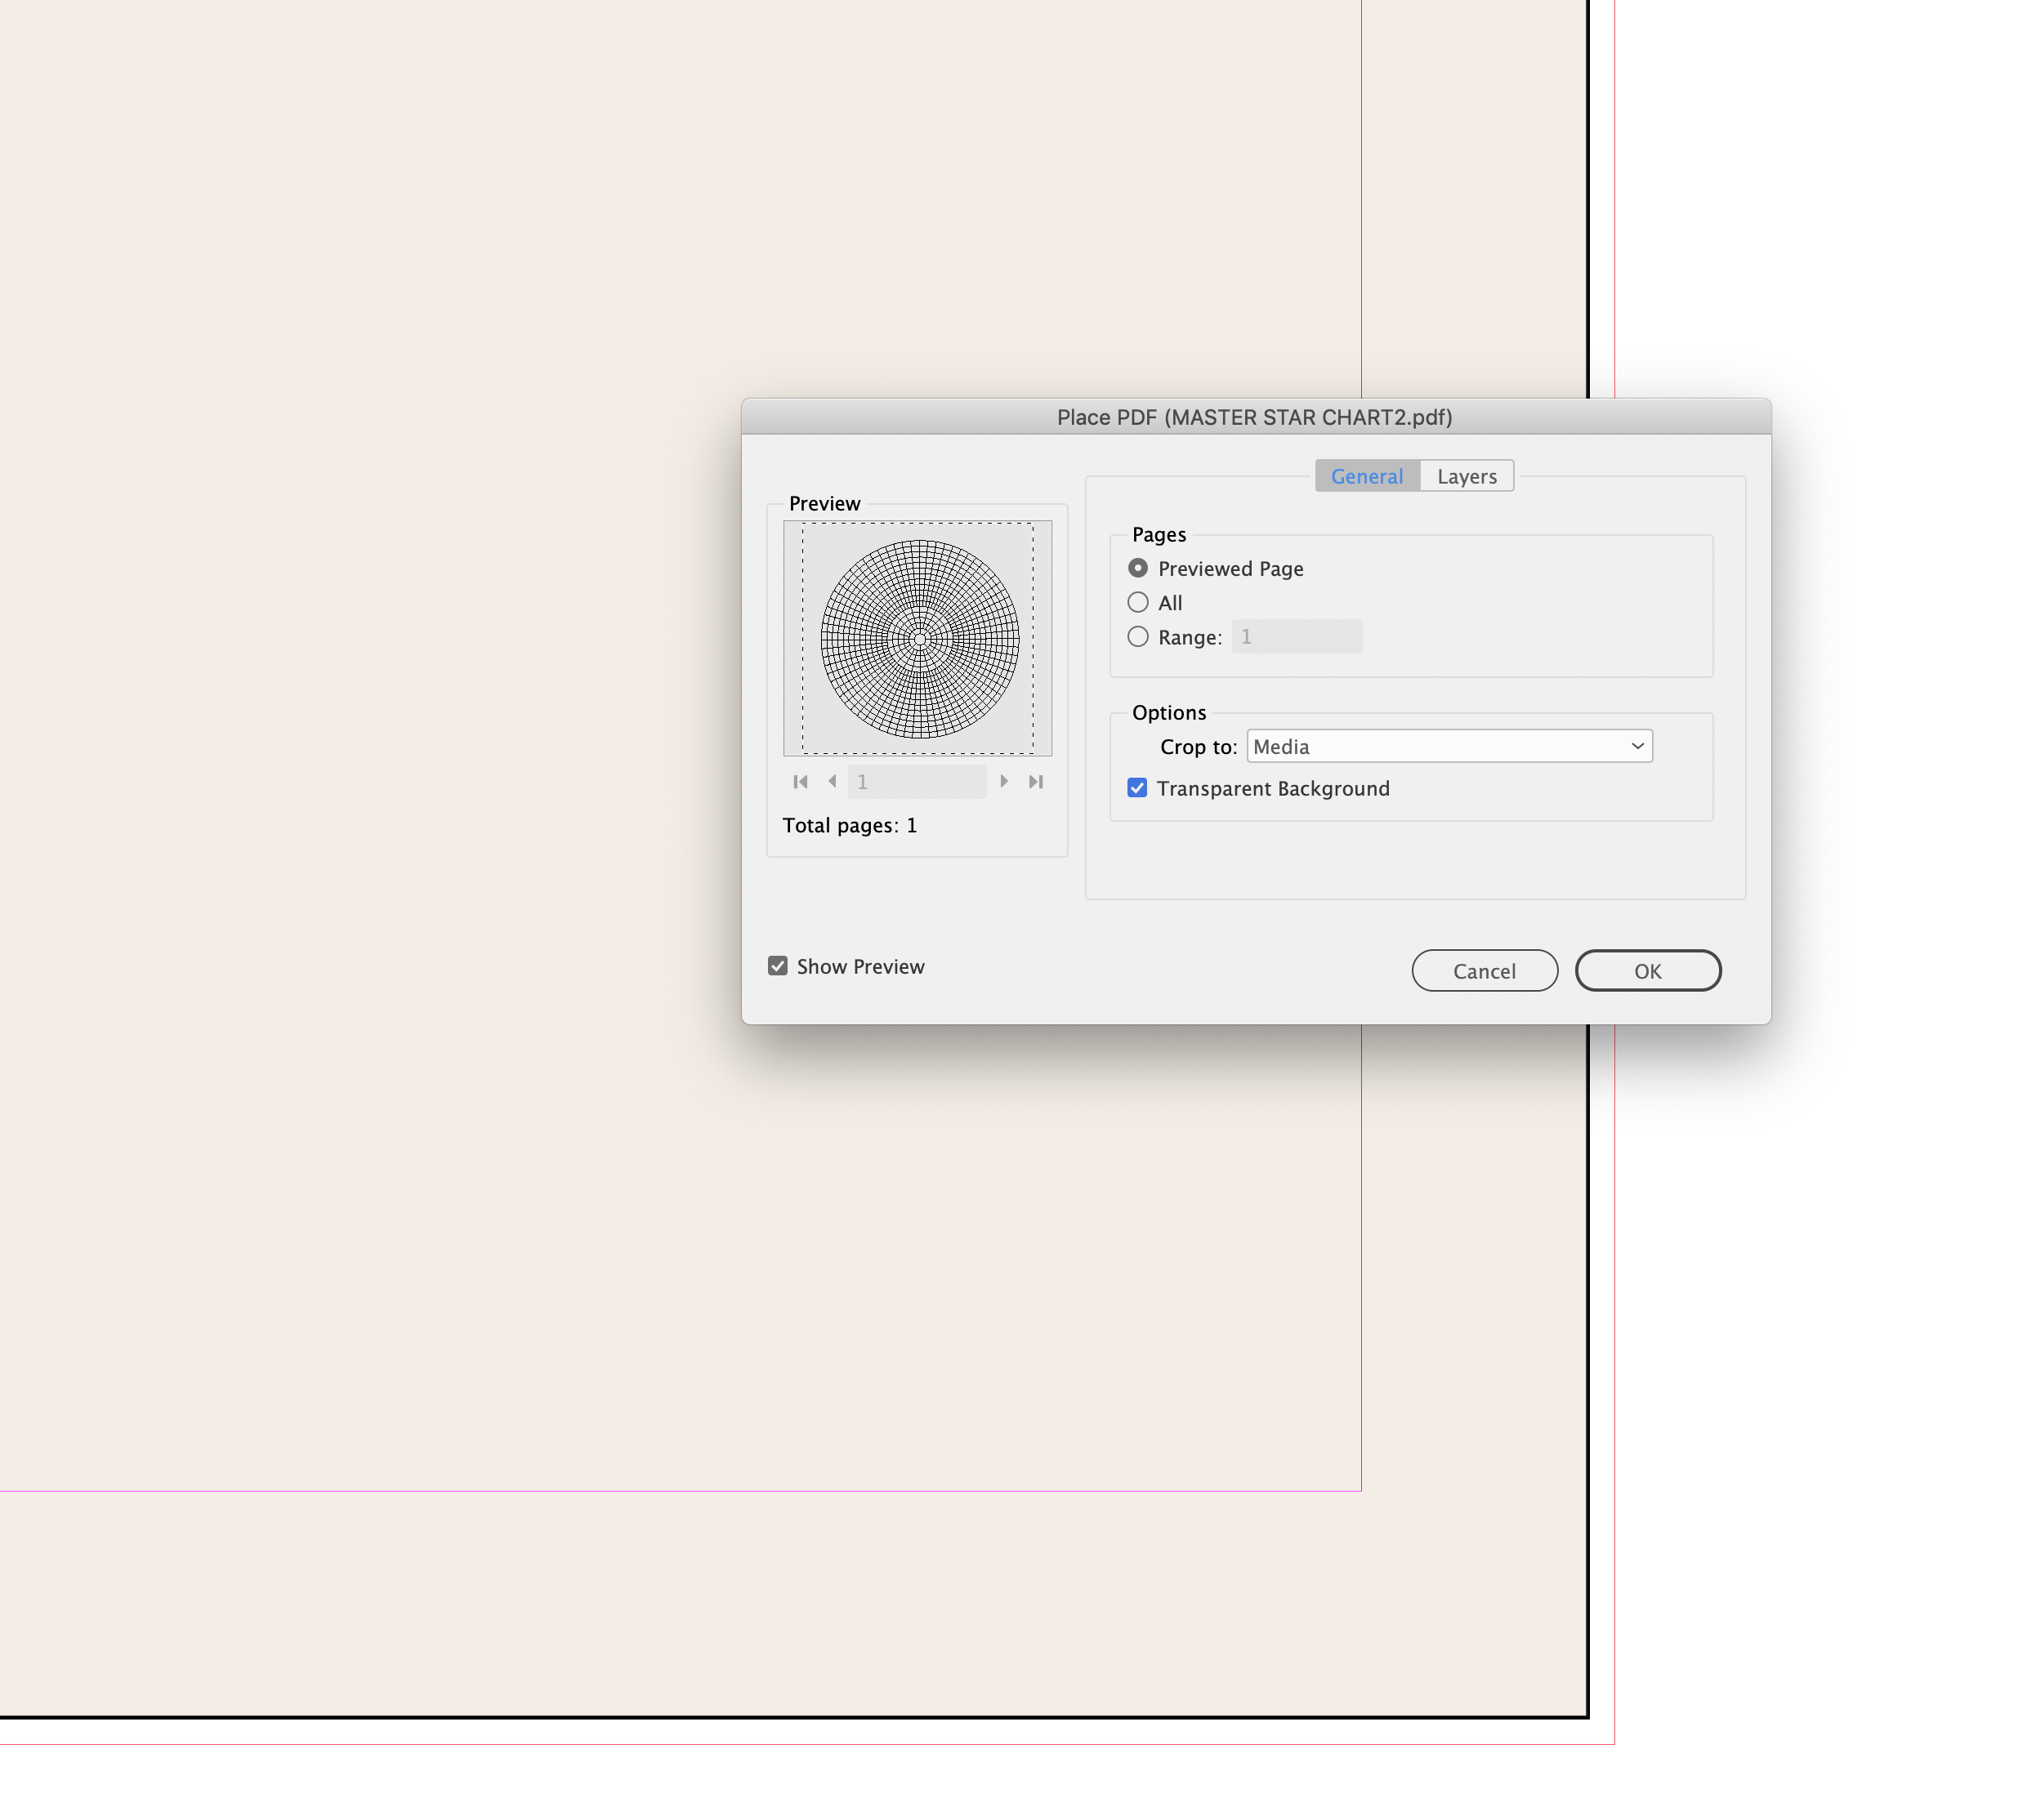Click the MASTER STAR CHART2 preview image
The height and width of the screenshot is (1820, 2036).
tap(921, 638)
